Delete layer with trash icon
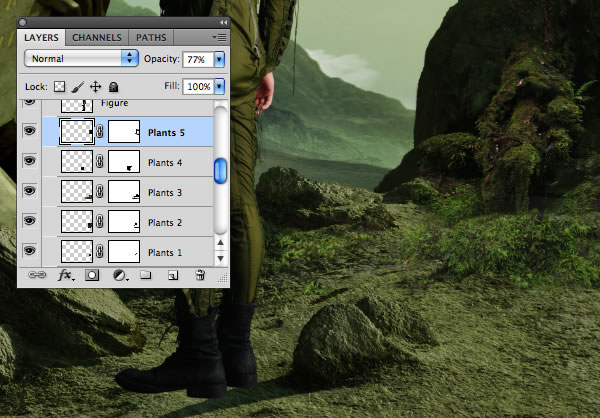 [x=200, y=275]
